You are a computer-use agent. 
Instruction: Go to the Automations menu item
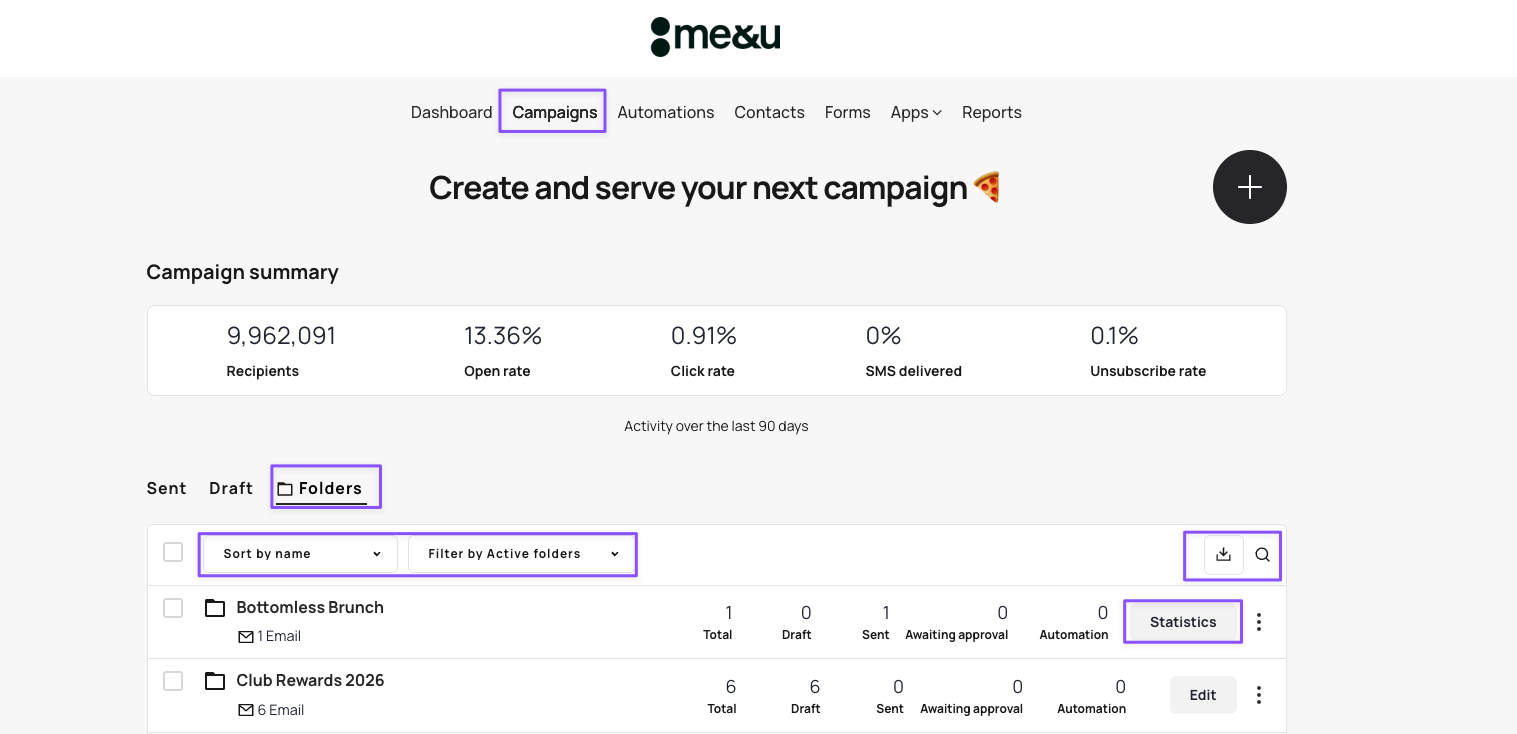click(665, 112)
